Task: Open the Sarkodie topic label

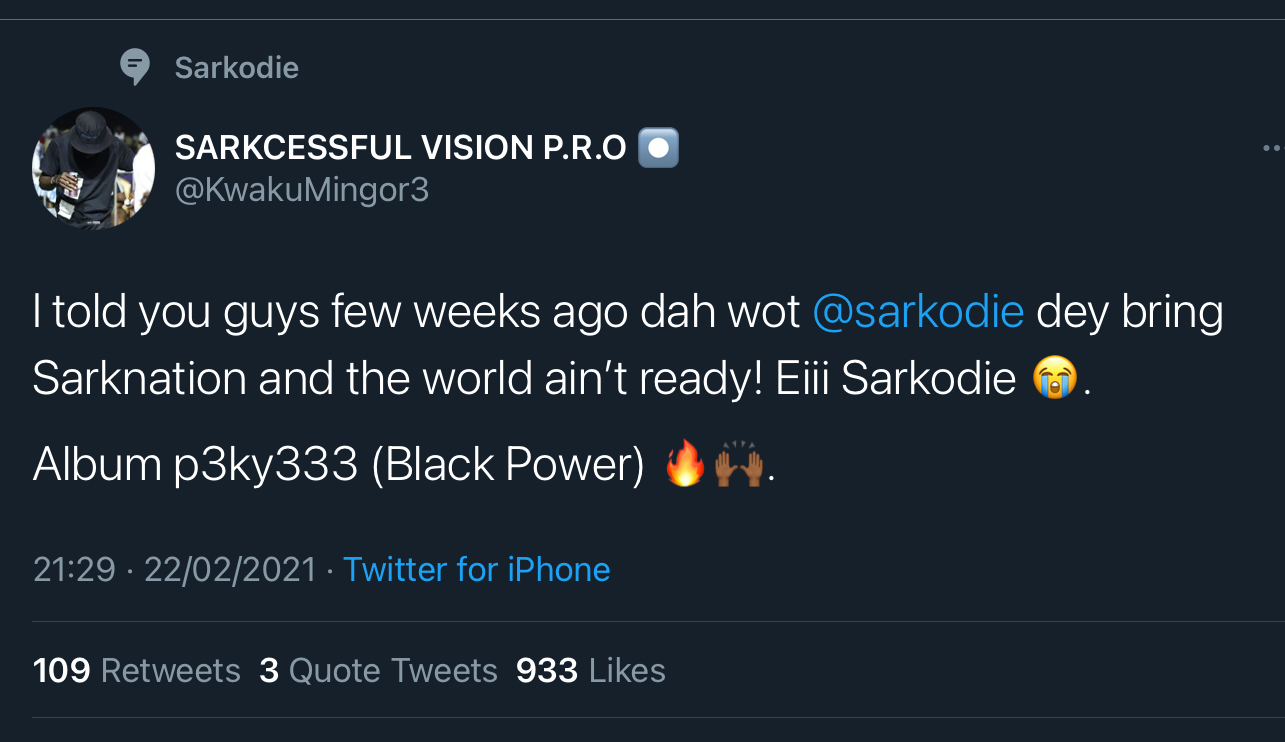Action: (236, 68)
